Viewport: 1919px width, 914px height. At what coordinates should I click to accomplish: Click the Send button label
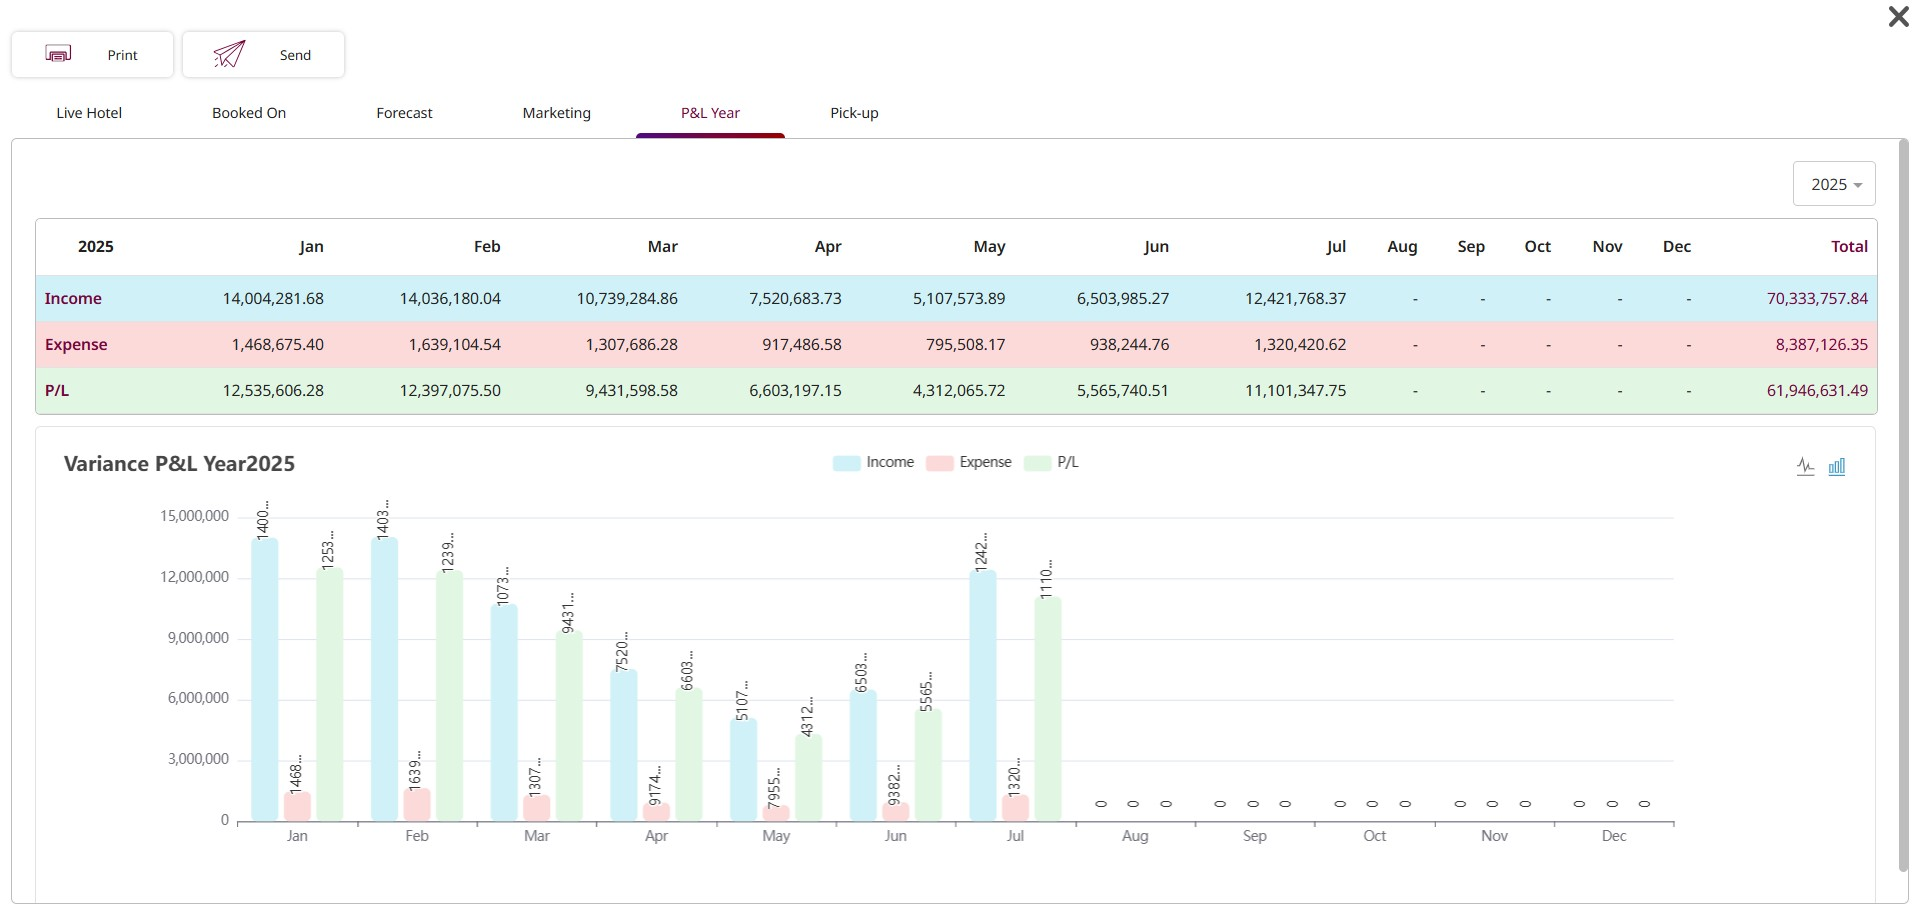(x=295, y=55)
